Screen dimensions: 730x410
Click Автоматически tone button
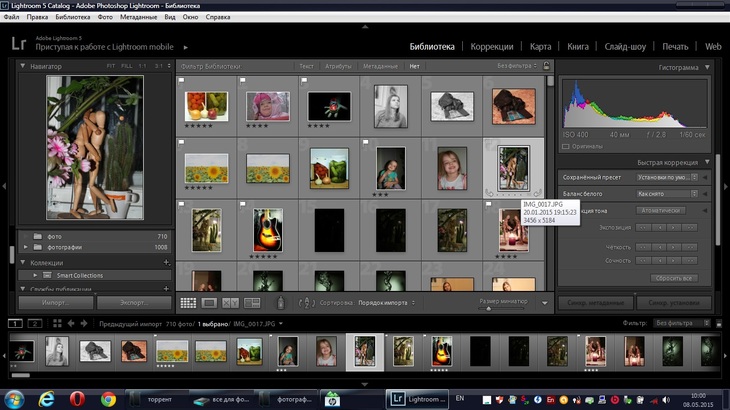pyautogui.click(x=660, y=210)
